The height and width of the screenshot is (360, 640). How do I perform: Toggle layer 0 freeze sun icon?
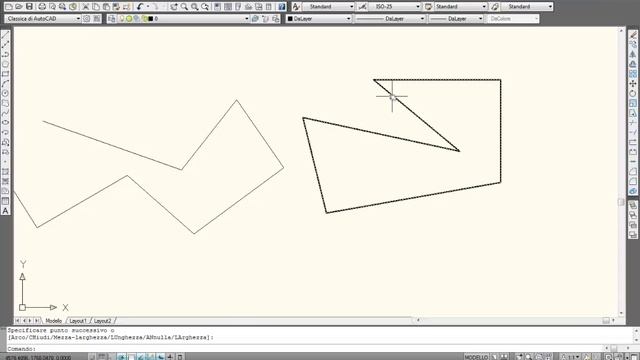click(x=129, y=19)
